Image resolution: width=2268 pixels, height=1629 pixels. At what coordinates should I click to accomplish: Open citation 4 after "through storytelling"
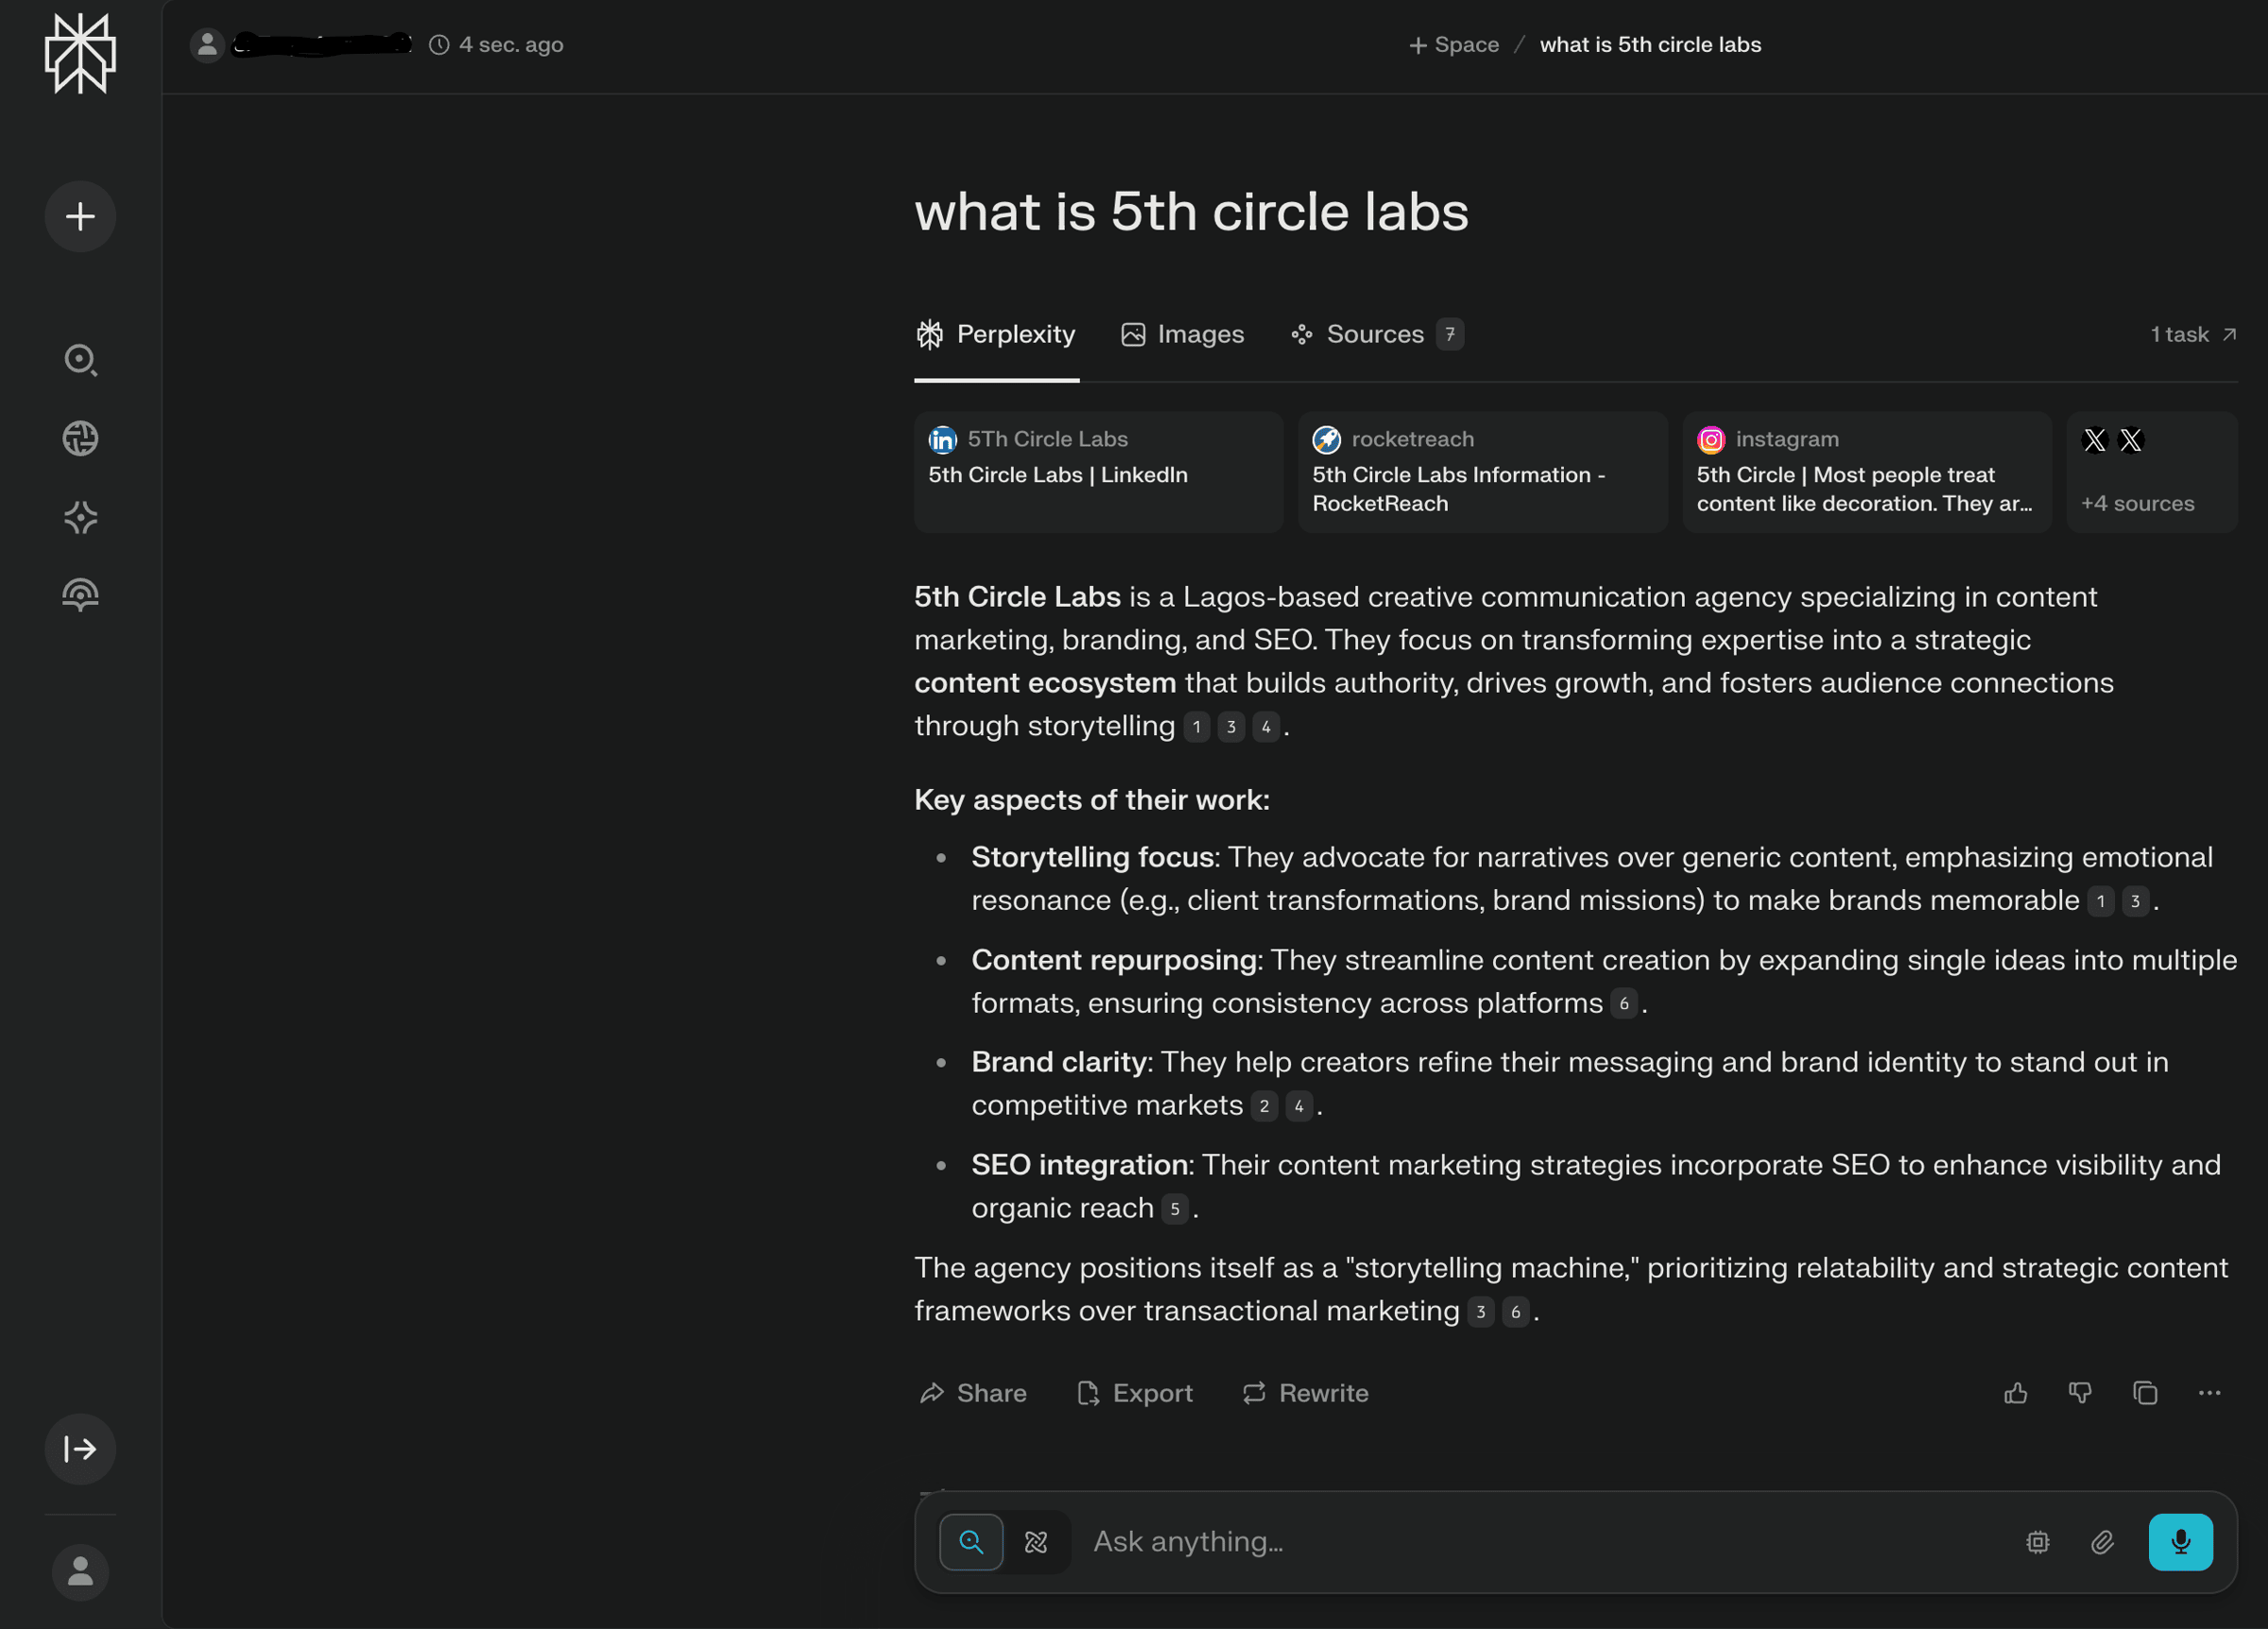(x=1265, y=727)
